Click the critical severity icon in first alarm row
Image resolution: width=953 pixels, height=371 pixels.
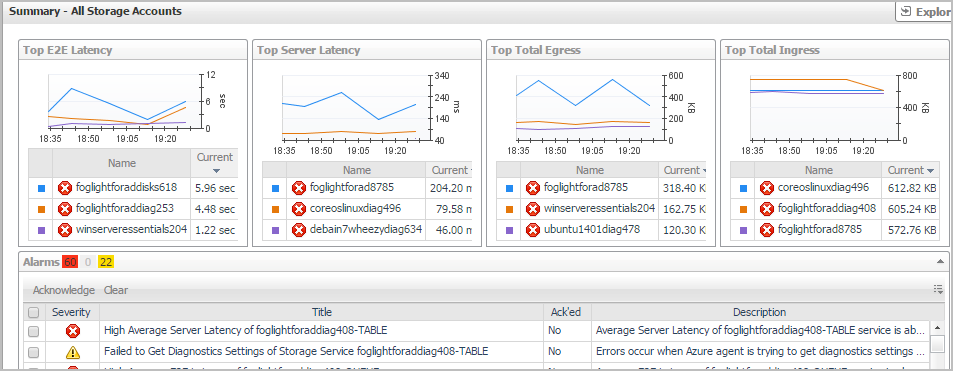coord(72,331)
